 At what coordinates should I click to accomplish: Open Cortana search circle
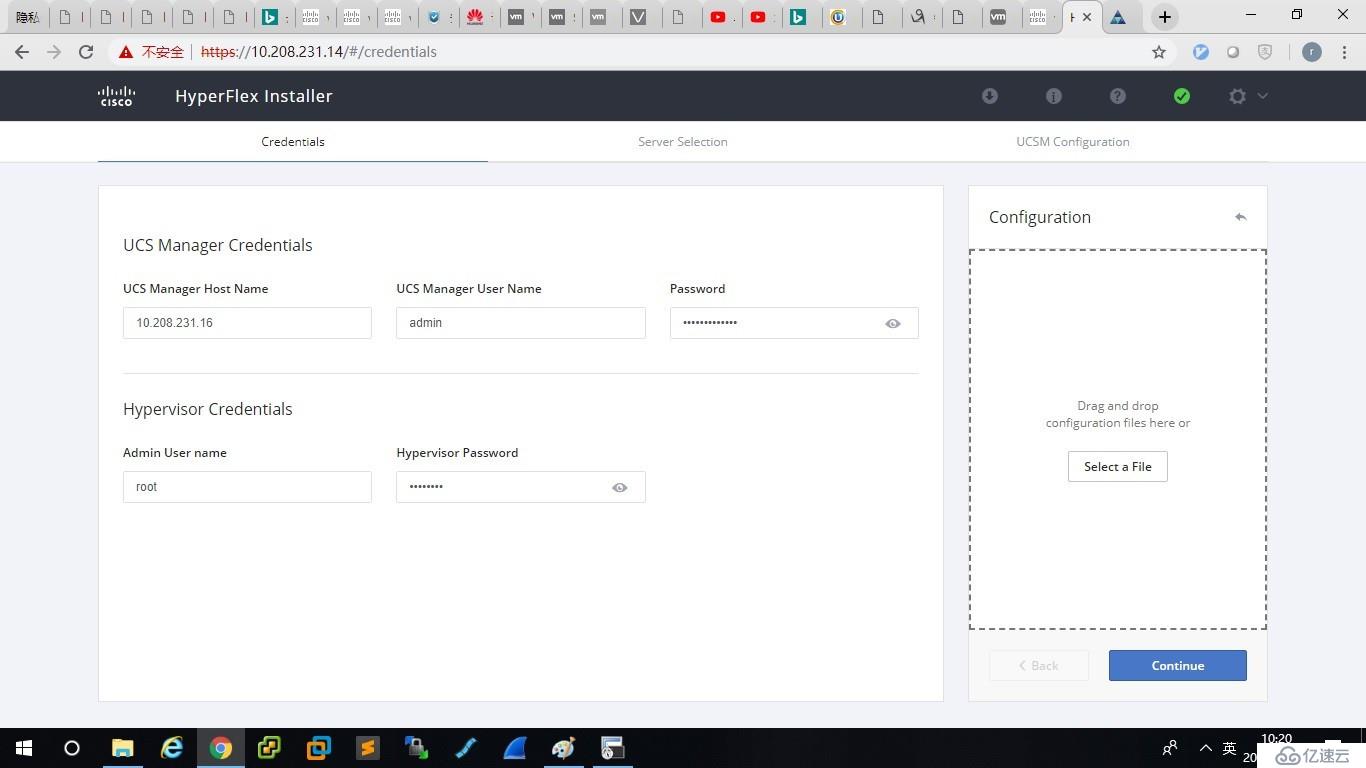(x=72, y=748)
